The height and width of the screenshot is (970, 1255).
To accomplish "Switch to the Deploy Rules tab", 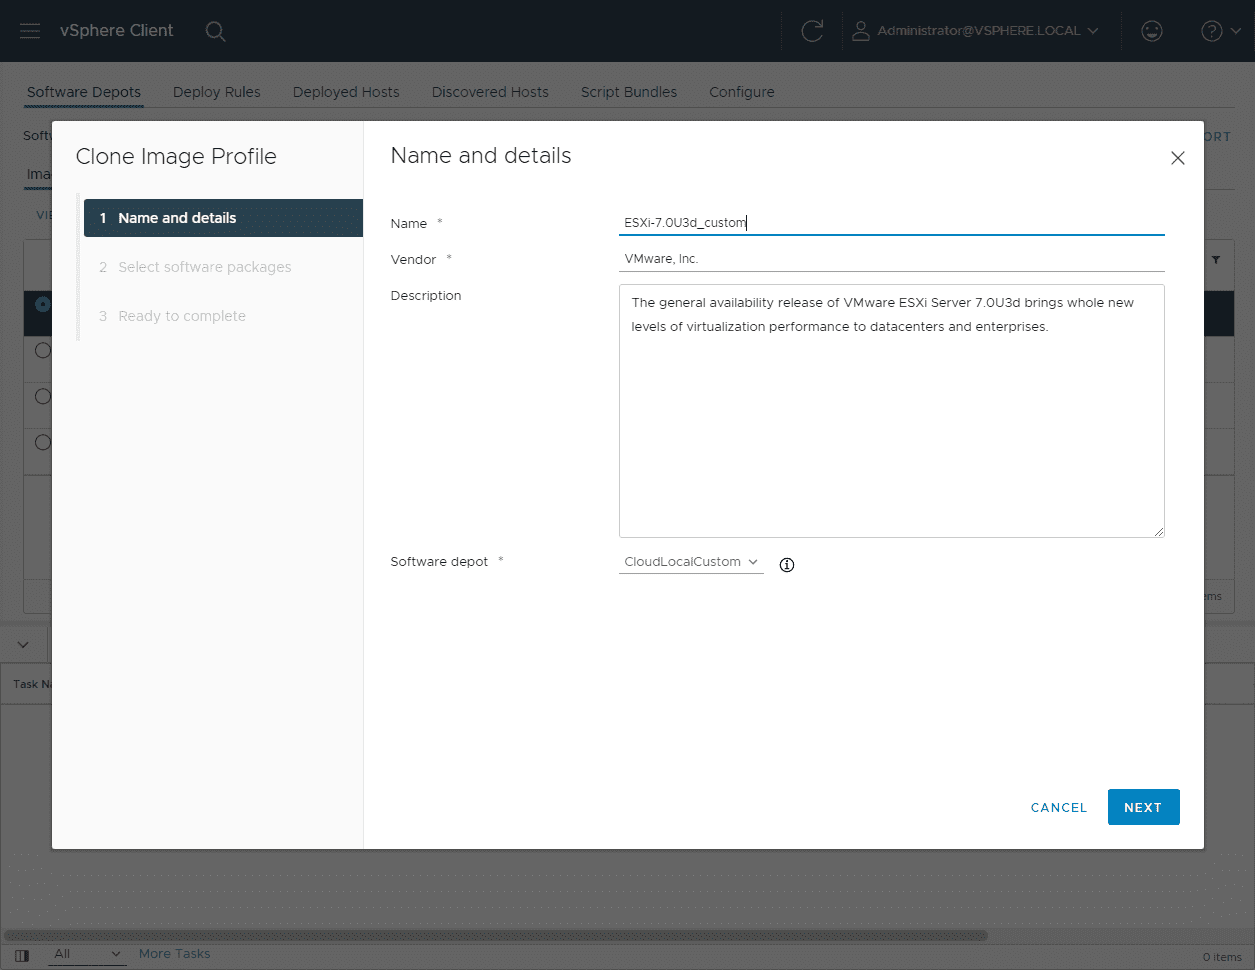I will click(216, 92).
